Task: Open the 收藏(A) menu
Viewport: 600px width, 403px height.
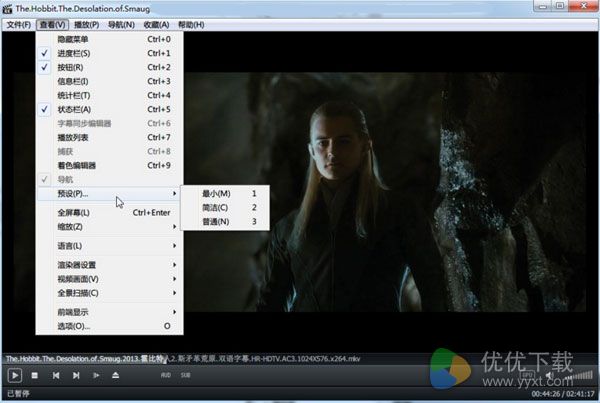Action: coord(157,25)
